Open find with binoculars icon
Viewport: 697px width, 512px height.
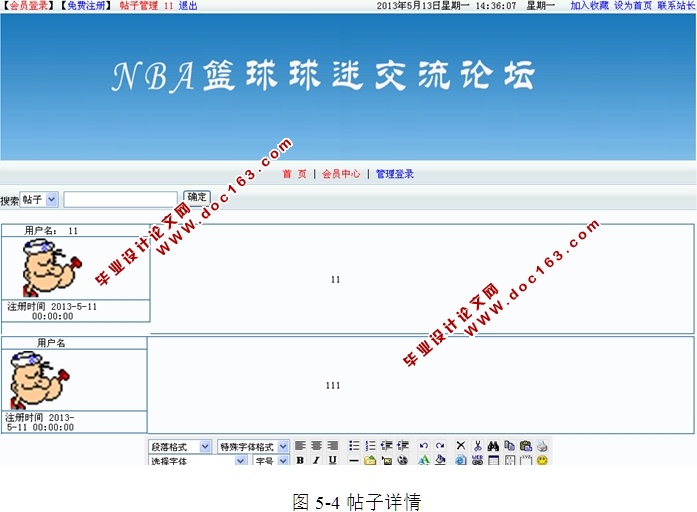tap(493, 445)
